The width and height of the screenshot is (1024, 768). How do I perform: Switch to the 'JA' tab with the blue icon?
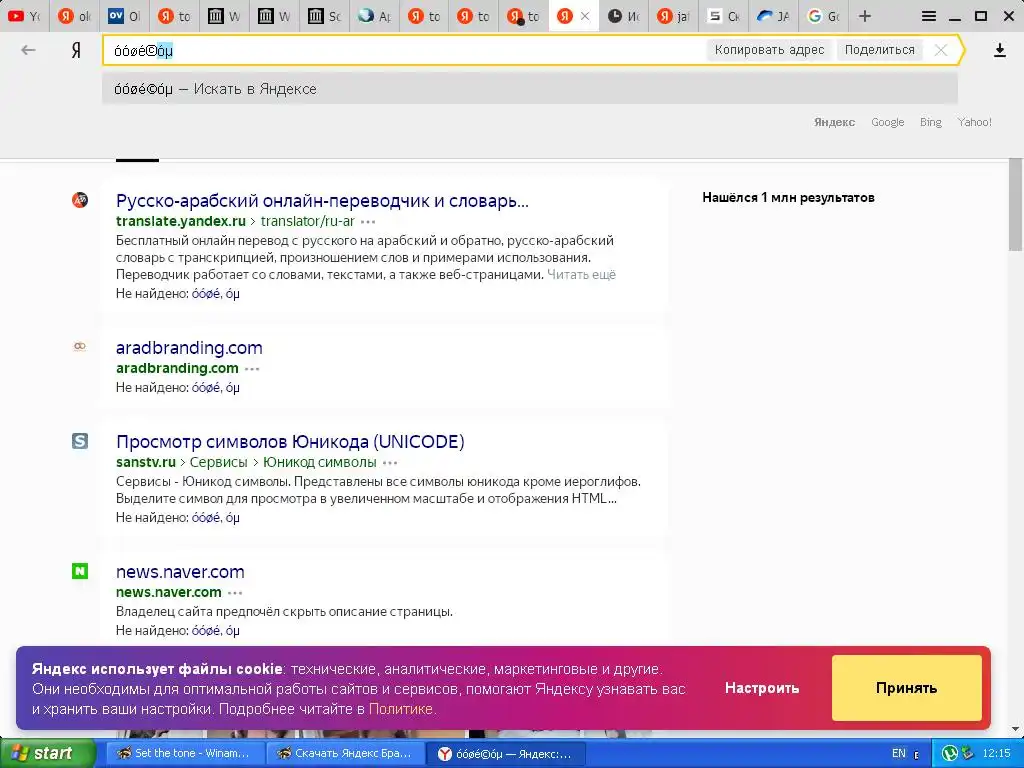tap(773, 16)
